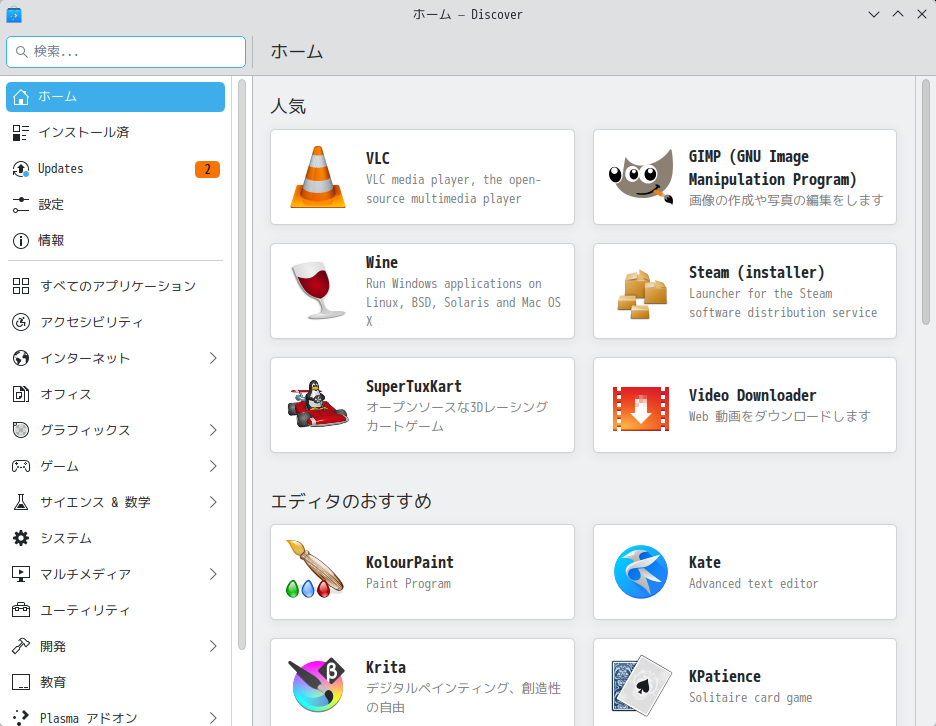936x726 pixels.
Task: Open the 設定 page label
Action: 51,205
